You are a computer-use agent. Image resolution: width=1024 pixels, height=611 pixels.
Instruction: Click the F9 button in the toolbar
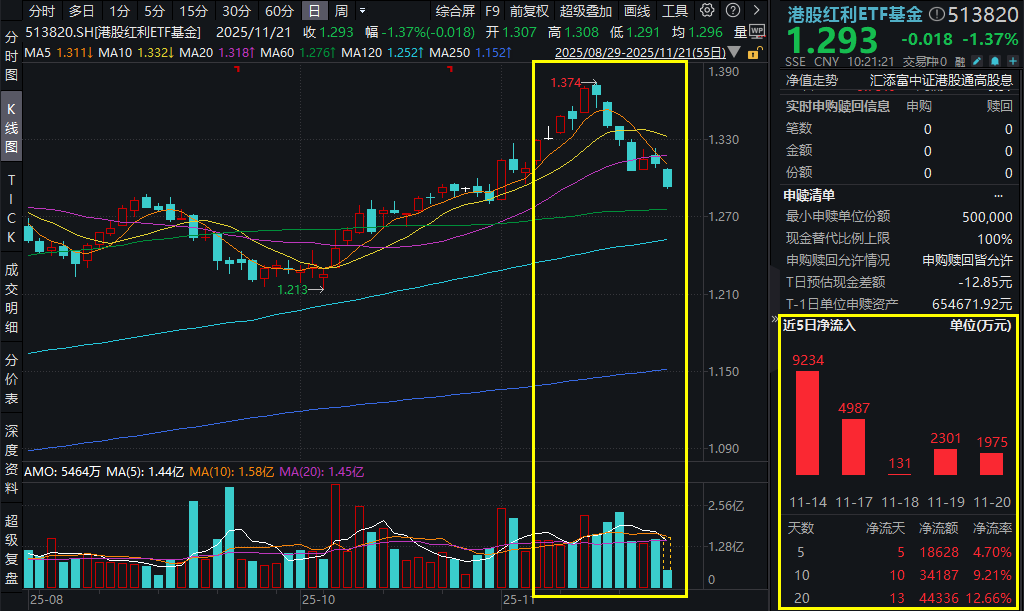tap(490, 11)
